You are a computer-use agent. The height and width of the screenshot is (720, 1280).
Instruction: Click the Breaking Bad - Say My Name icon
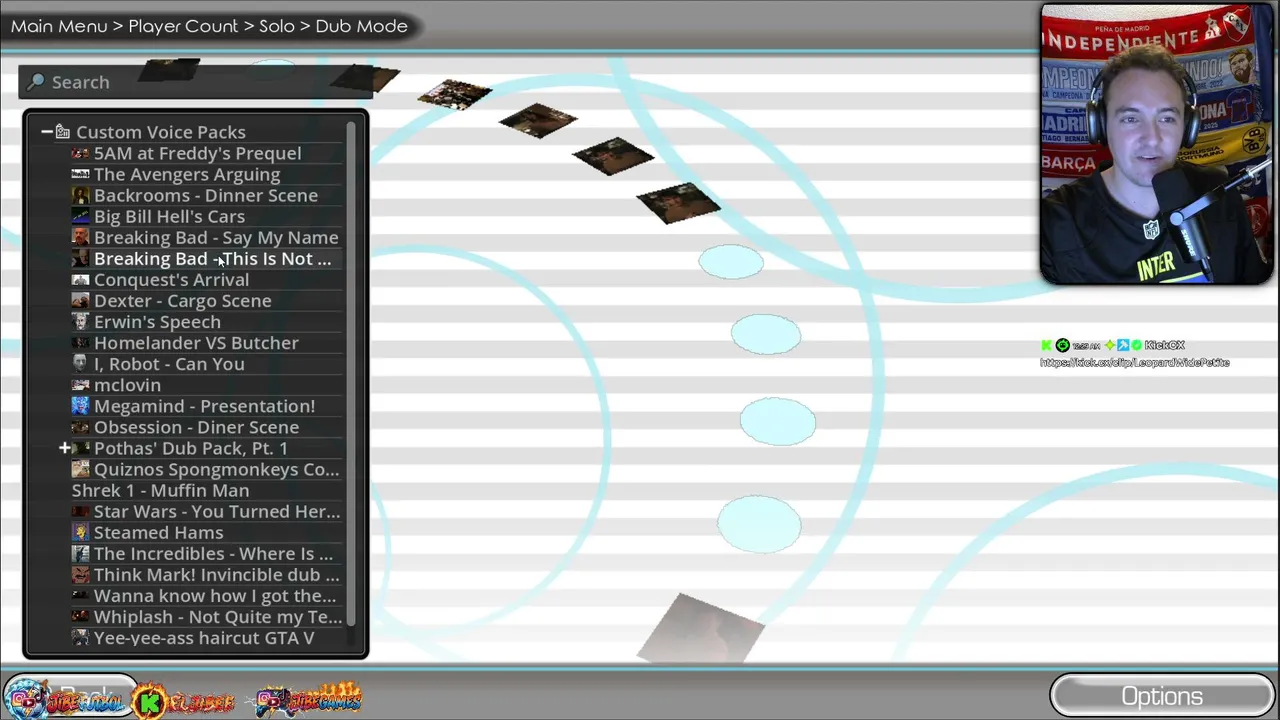click(x=80, y=238)
